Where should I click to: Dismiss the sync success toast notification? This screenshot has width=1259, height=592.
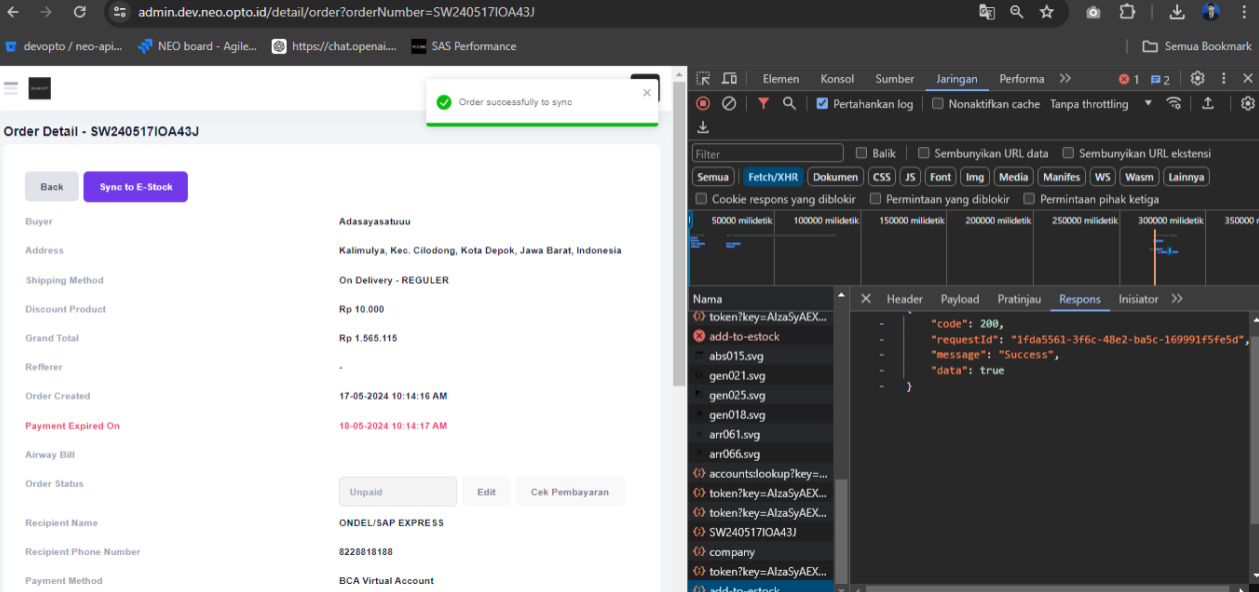pos(647,93)
